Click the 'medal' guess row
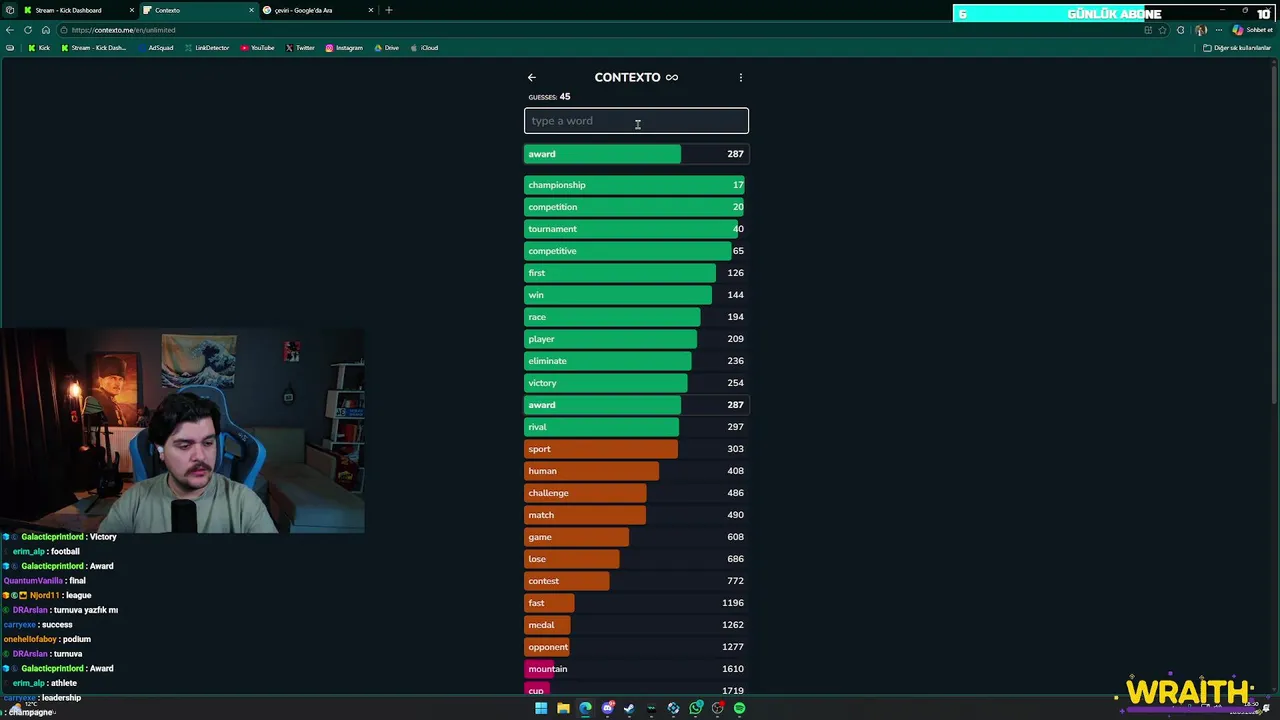This screenshot has width=1280, height=720. [x=636, y=625]
